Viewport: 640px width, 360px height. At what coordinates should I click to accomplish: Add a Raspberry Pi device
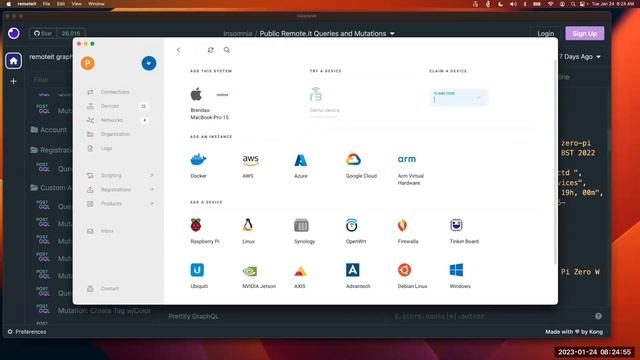pyautogui.click(x=204, y=231)
